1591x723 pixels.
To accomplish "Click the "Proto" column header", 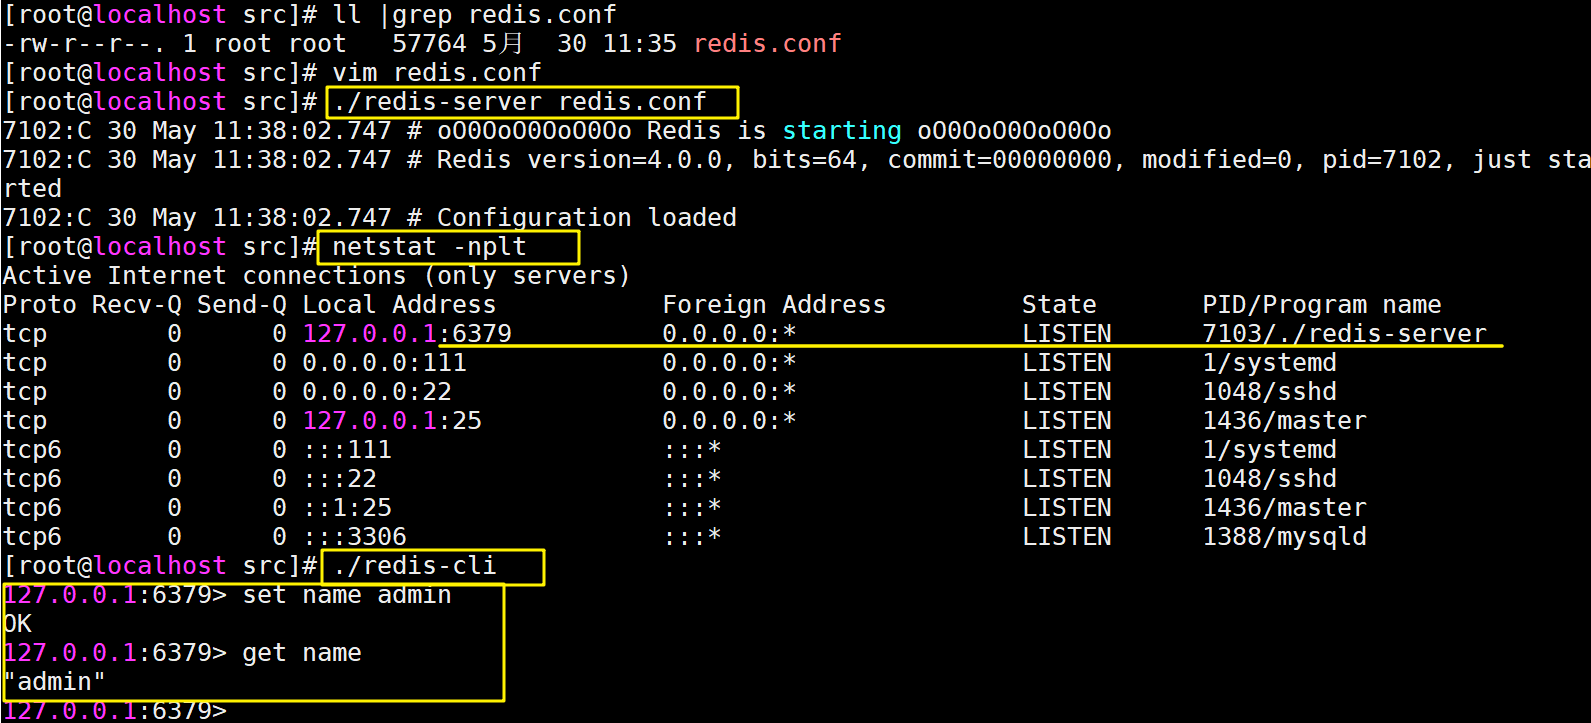I will (40, 305).
